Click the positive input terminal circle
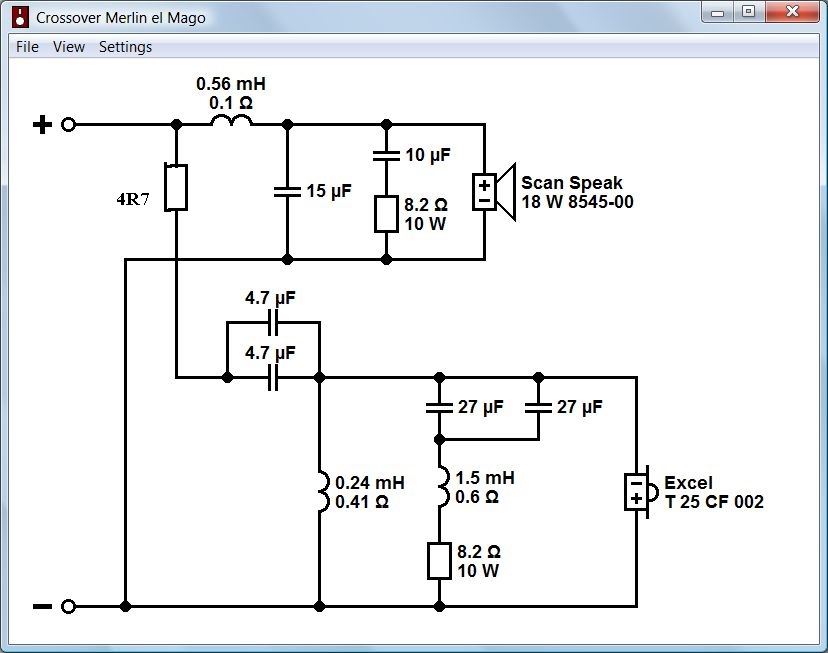The image size is (828, 653). [x=69, y=125]
